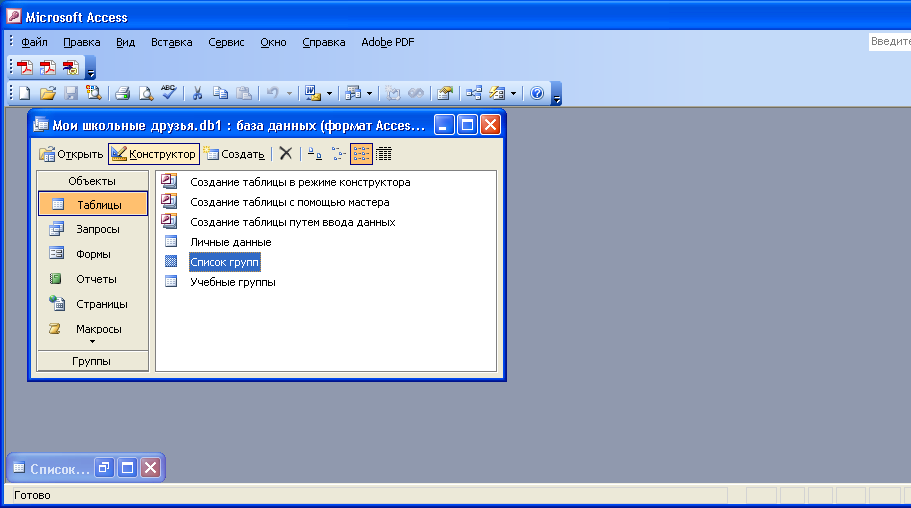Viewport: 911px width, 508px height.
Task: Click the first Adobe PDF convert icon
Action: (x=25, y=68)
